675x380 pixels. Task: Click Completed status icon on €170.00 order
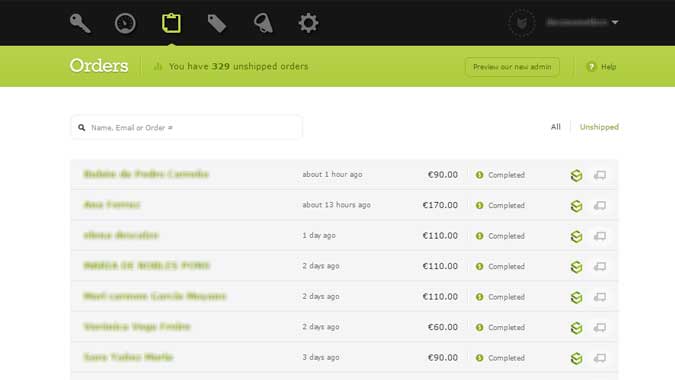tap(480, 206)
